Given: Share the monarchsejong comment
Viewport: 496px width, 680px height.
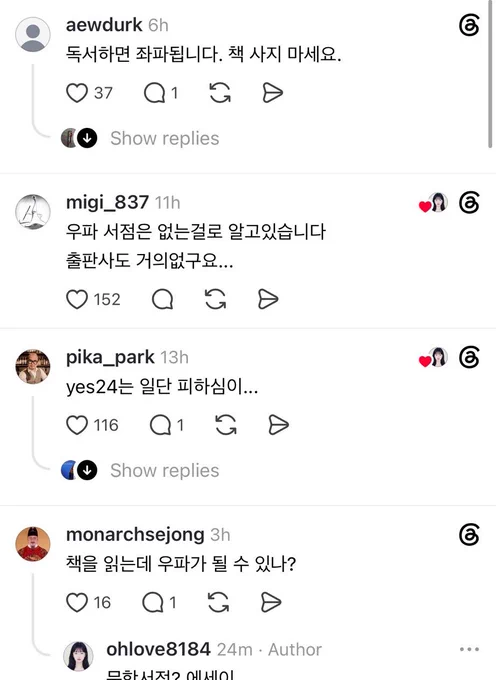Looking at the screenshot, I should [271, 602].
